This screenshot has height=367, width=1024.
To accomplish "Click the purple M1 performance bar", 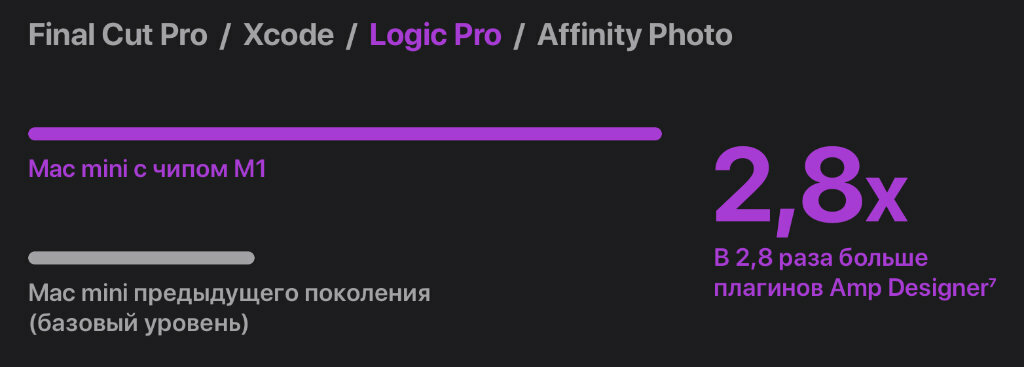I will point(345,134).
